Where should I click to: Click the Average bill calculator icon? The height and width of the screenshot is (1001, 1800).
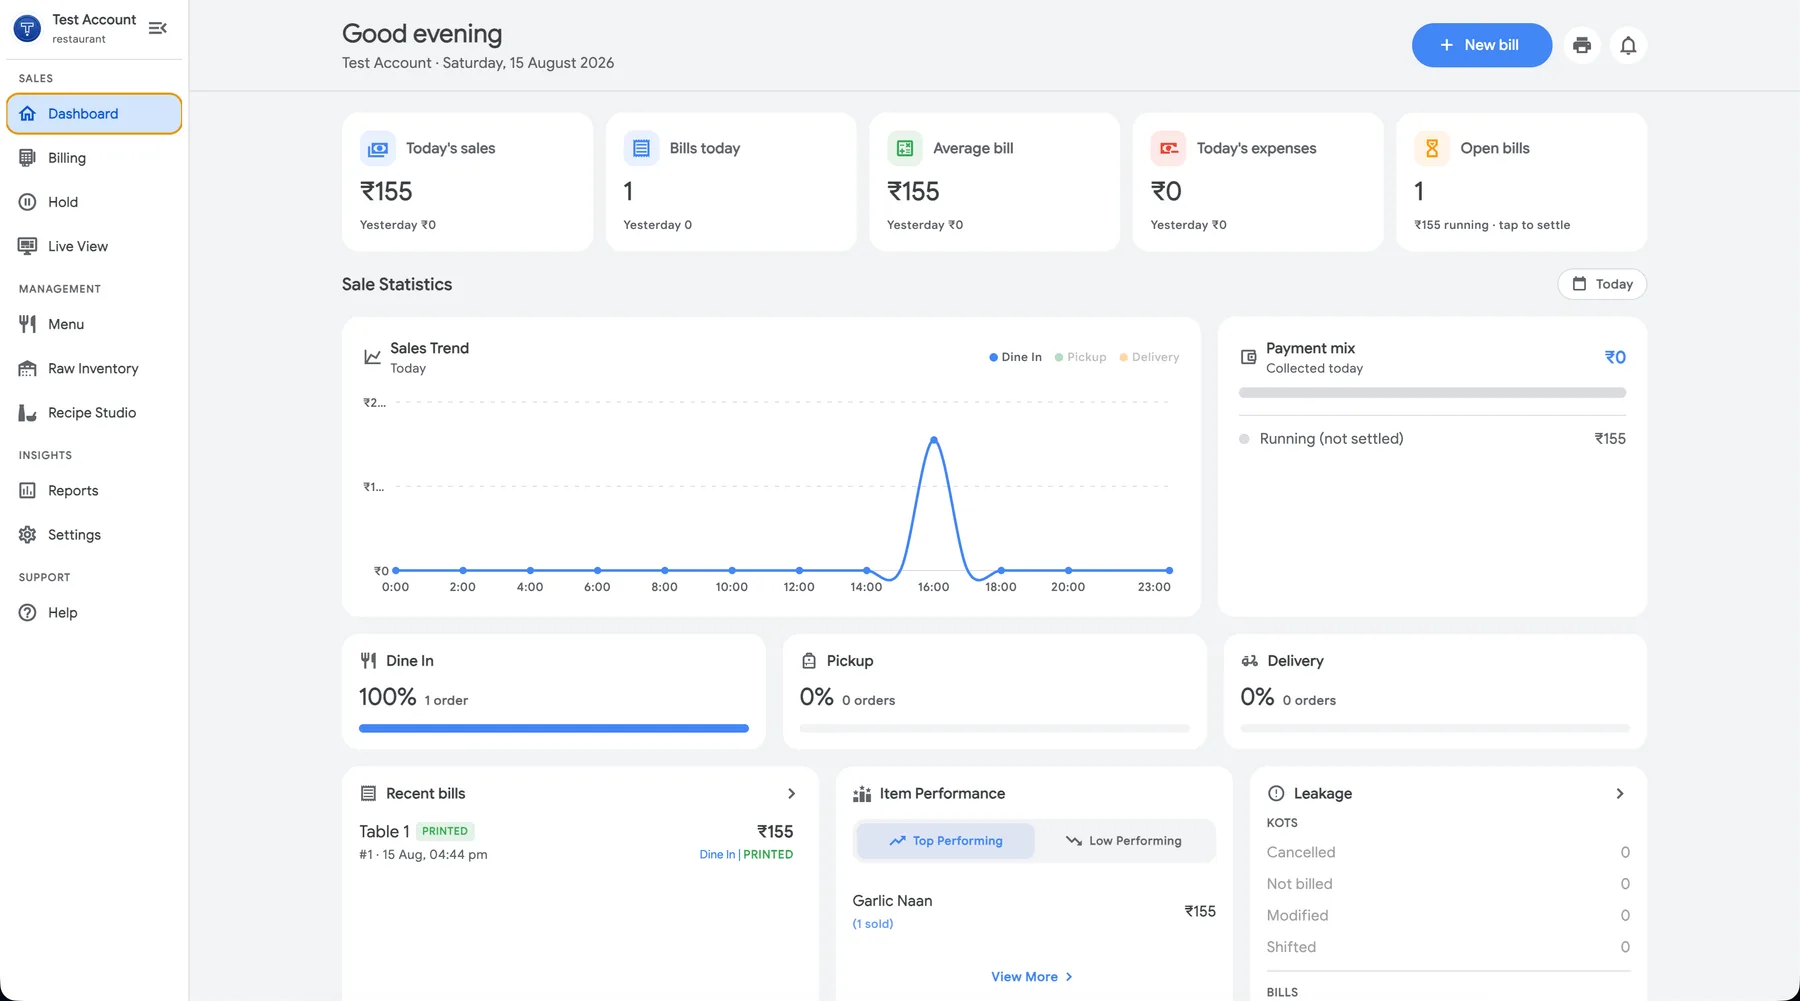[x=905, y=148]
